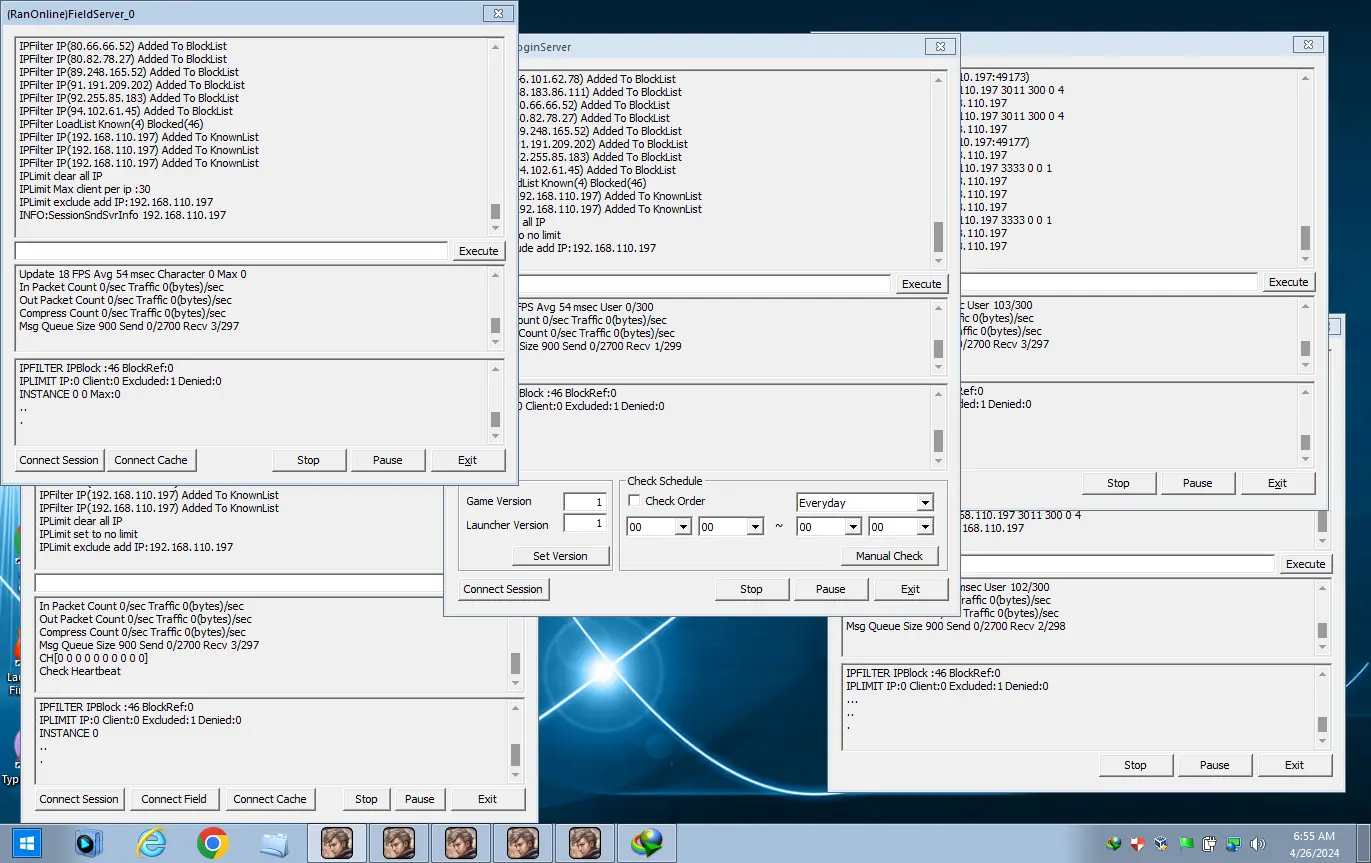Select 'INFO:SessionSndSvrInfo 192.168.110.197' log line
Image resolution: width=1371 pixels, height=863 pixels.
(x=123, y=215)
